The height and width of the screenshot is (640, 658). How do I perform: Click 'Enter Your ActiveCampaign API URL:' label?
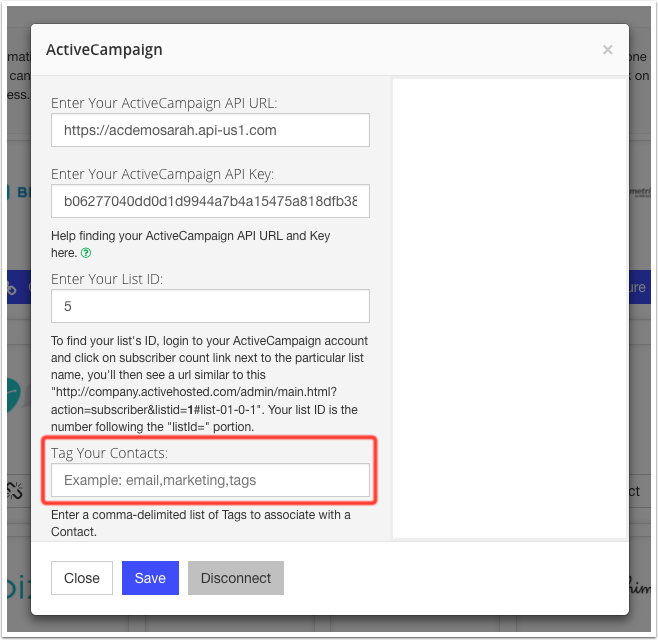164,103
